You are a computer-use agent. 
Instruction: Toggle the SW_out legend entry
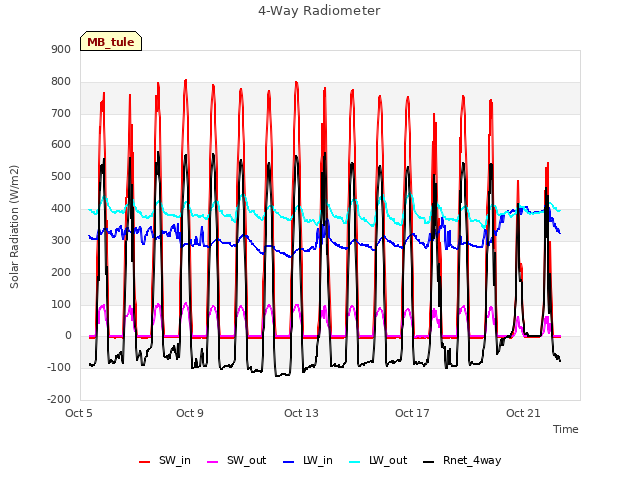(237, 460)
